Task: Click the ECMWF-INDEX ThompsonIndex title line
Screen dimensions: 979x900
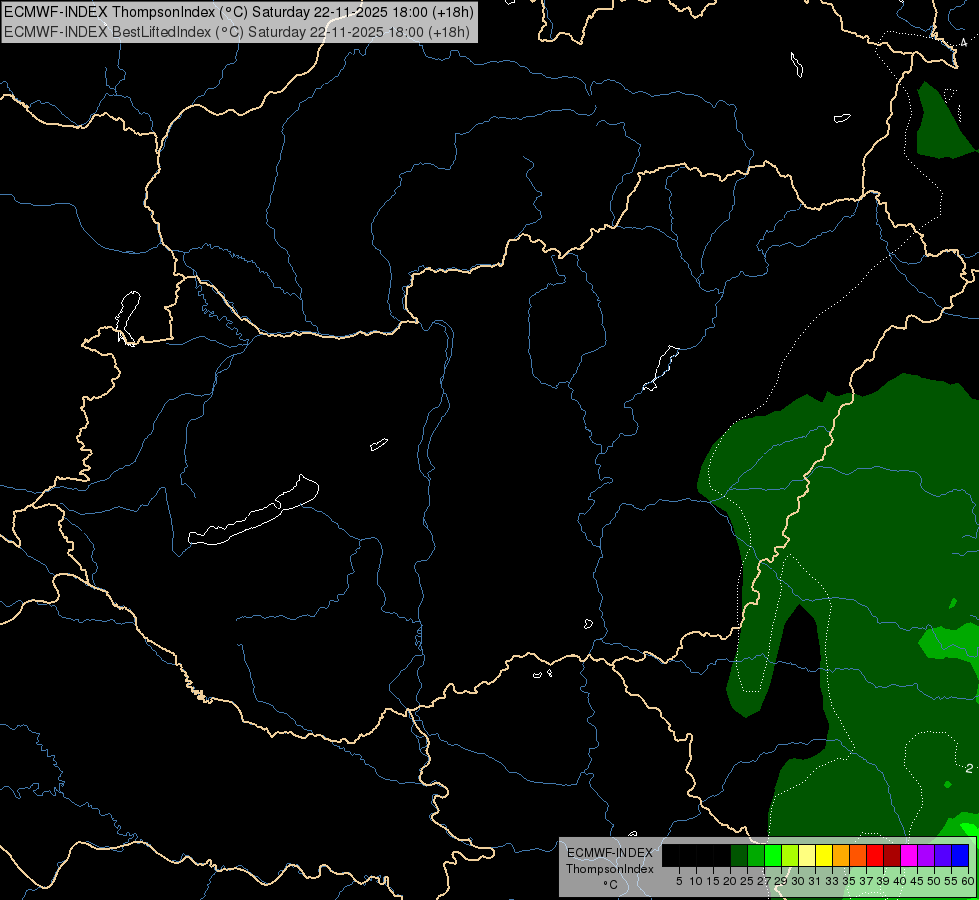Action: point(239,12)
